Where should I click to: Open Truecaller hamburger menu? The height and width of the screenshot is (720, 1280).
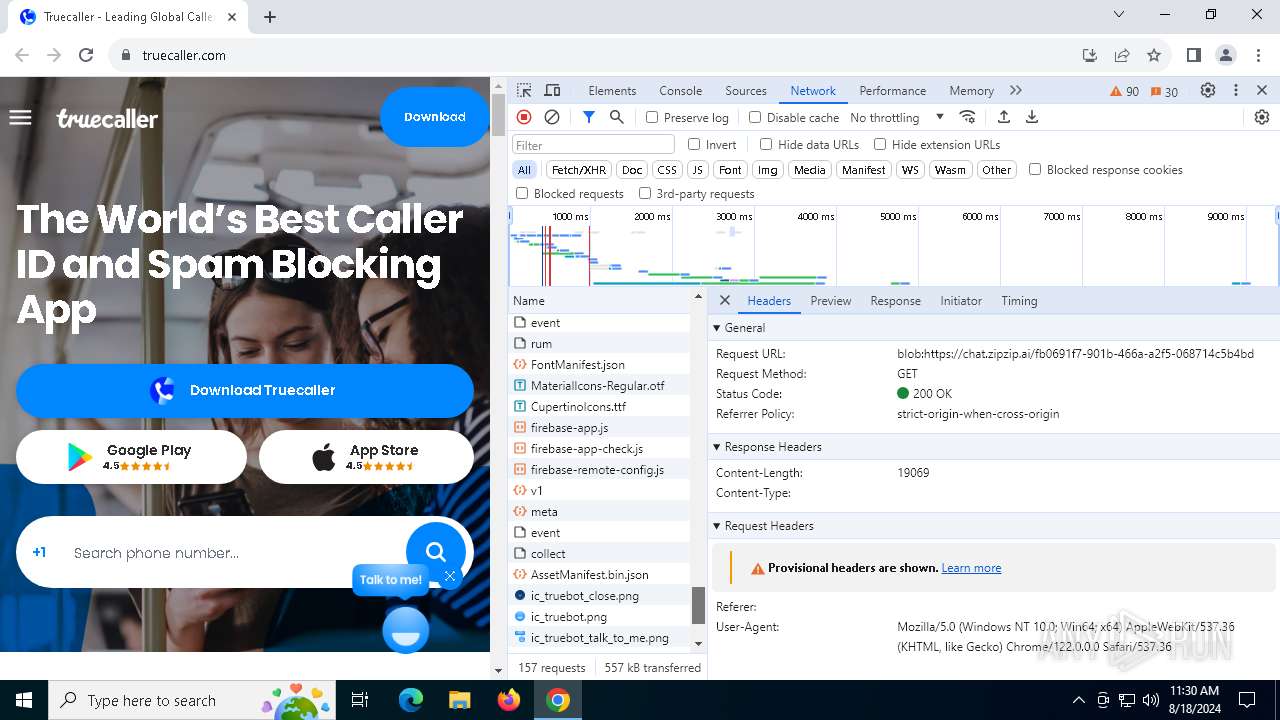point(20,118)
